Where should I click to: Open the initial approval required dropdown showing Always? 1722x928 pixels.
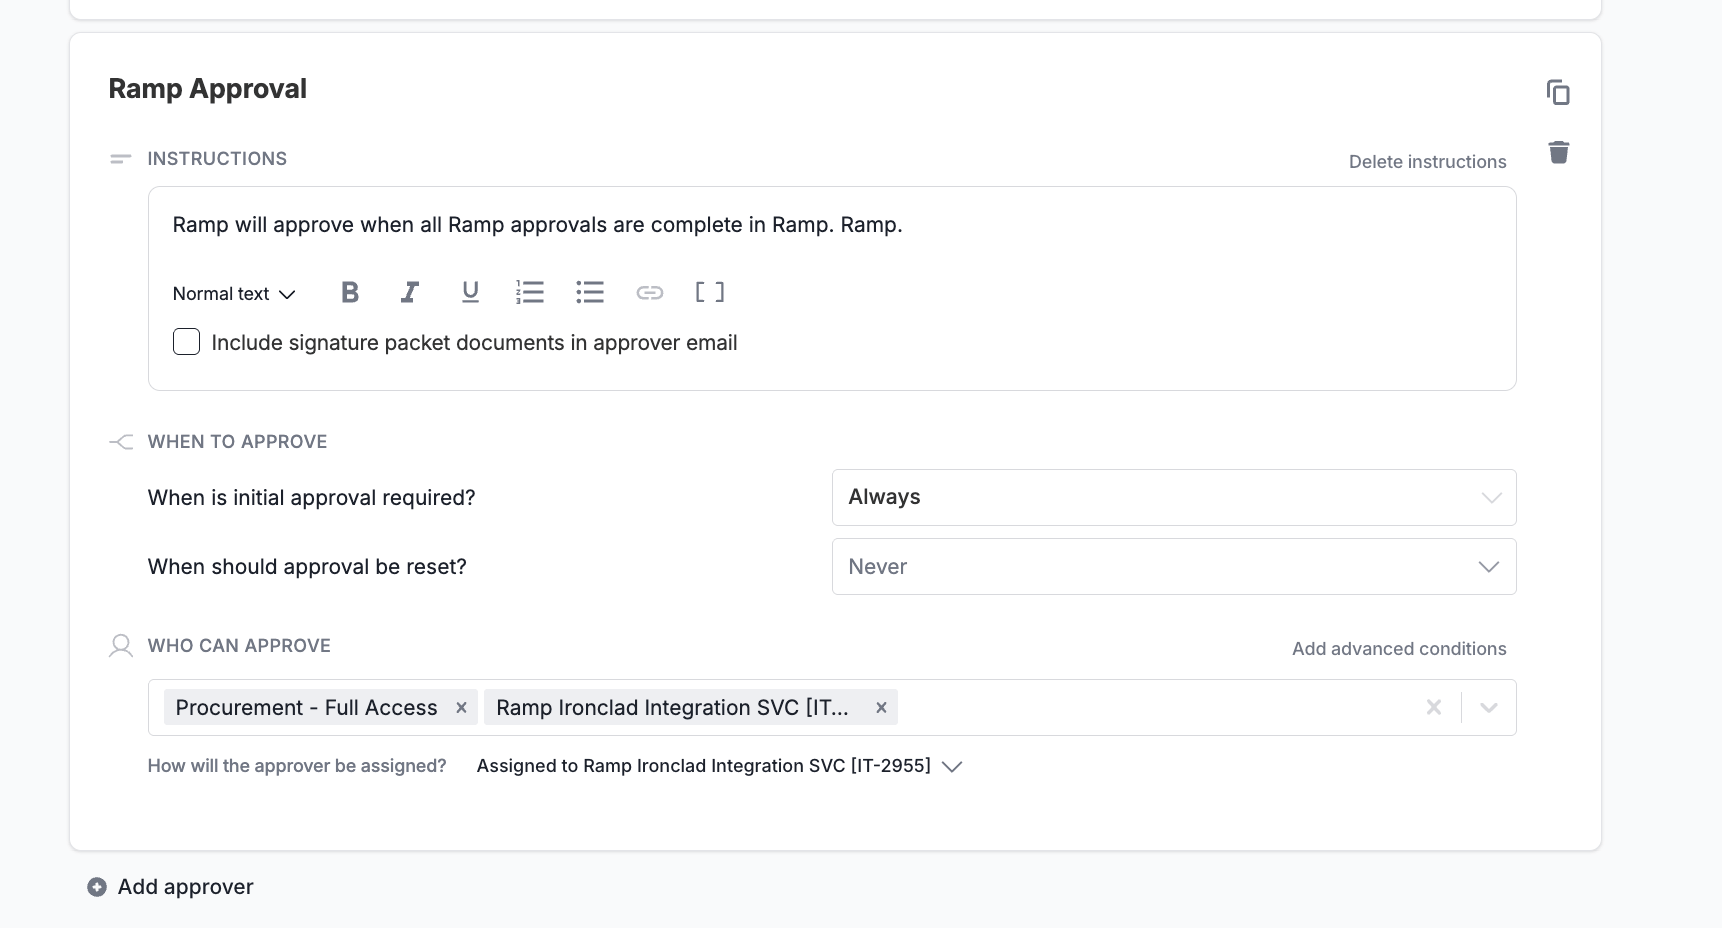click(1174, 497)
